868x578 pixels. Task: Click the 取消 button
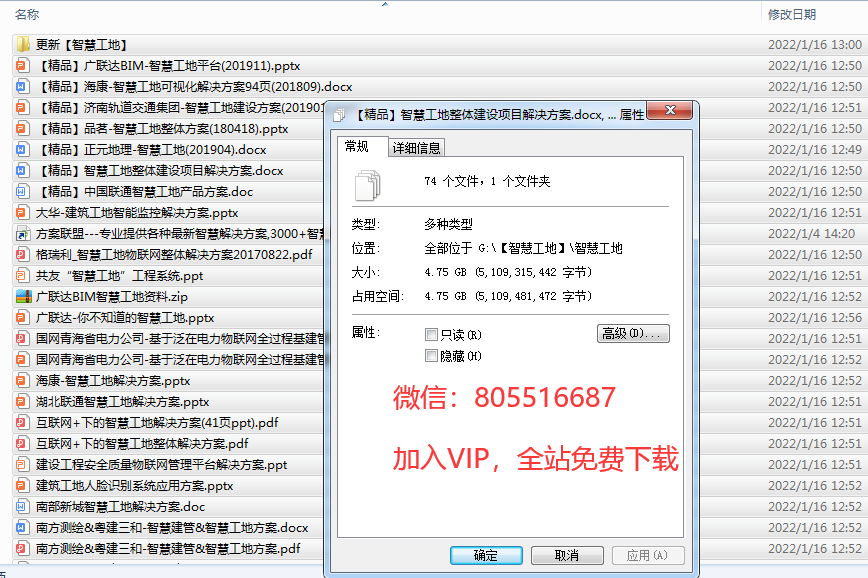567,555
